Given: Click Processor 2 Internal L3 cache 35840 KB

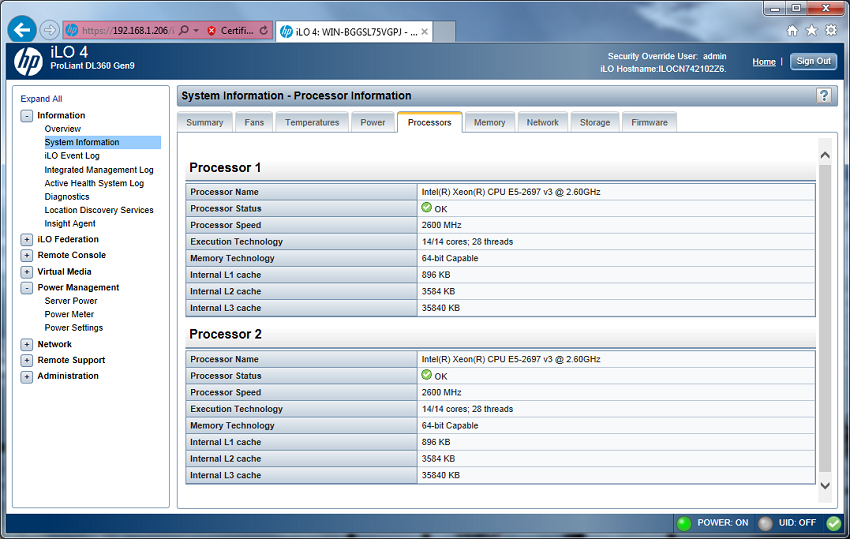Looking at the screenshot, I should click(441, 476).
